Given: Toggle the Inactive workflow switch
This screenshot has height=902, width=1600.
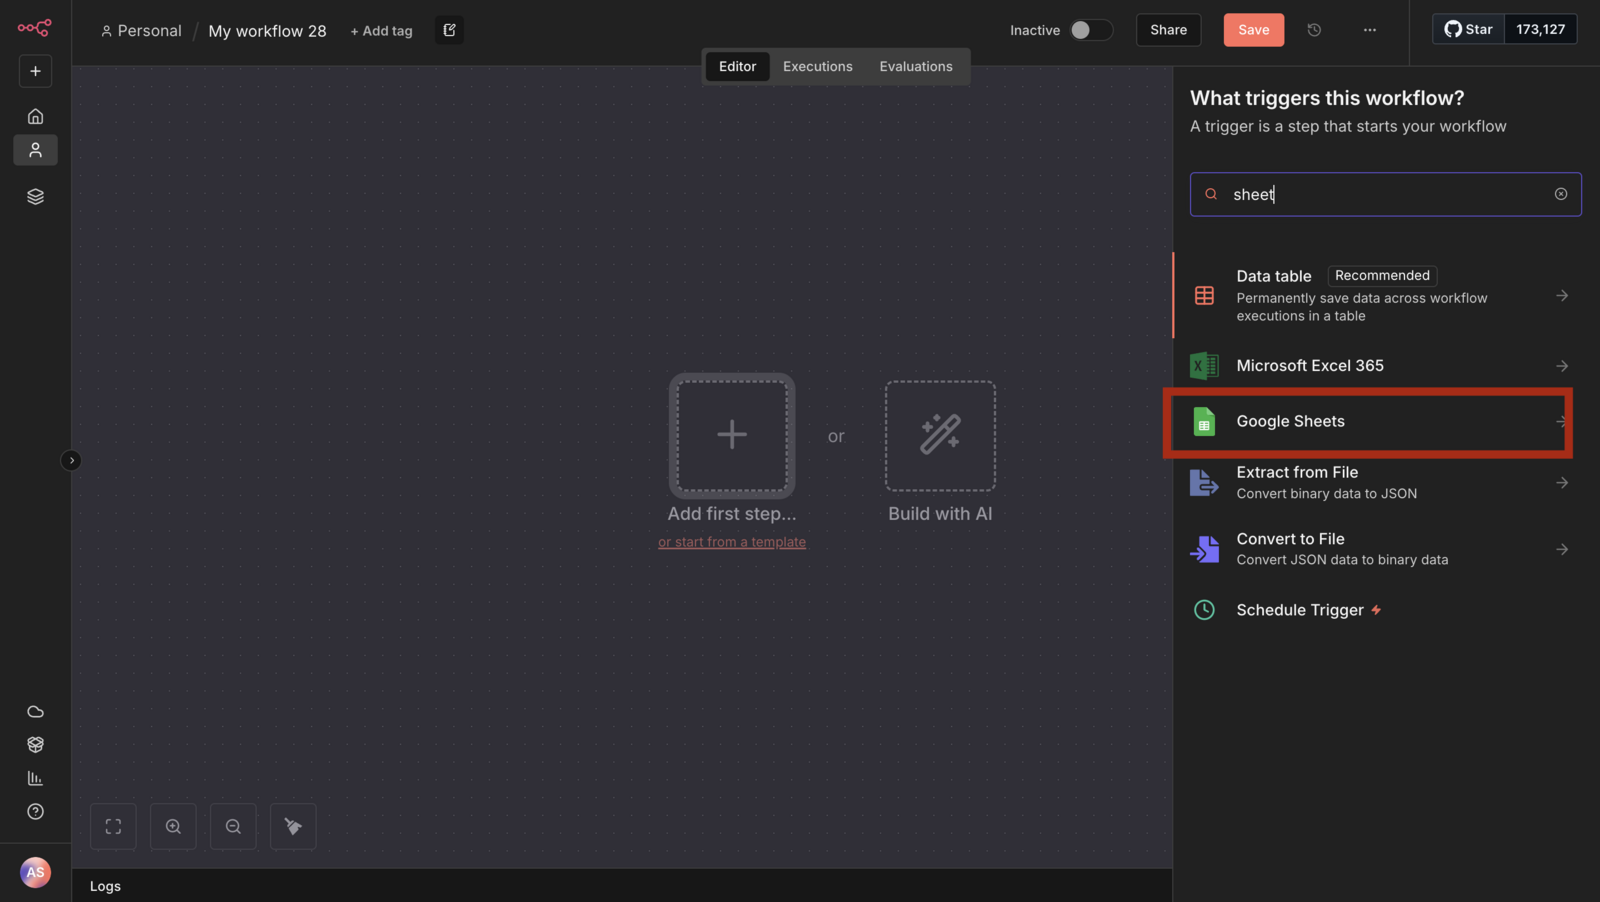Looking at the screenshot, I should [1090, 30].
